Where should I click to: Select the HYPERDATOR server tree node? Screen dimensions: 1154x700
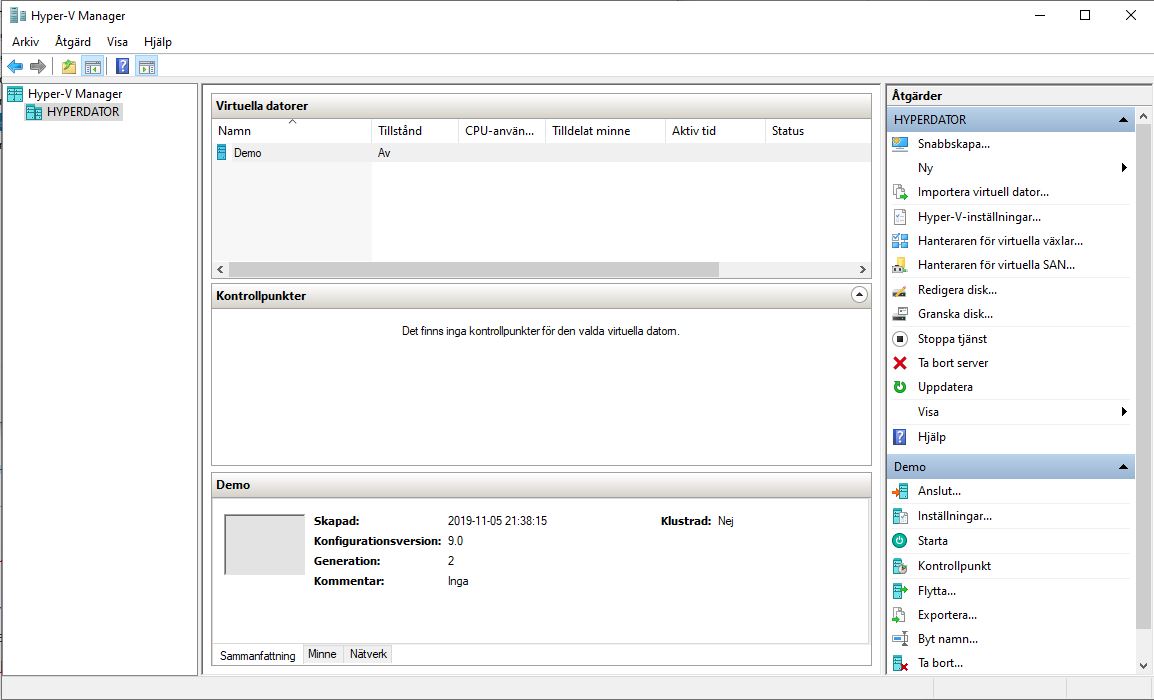point(82,112)
